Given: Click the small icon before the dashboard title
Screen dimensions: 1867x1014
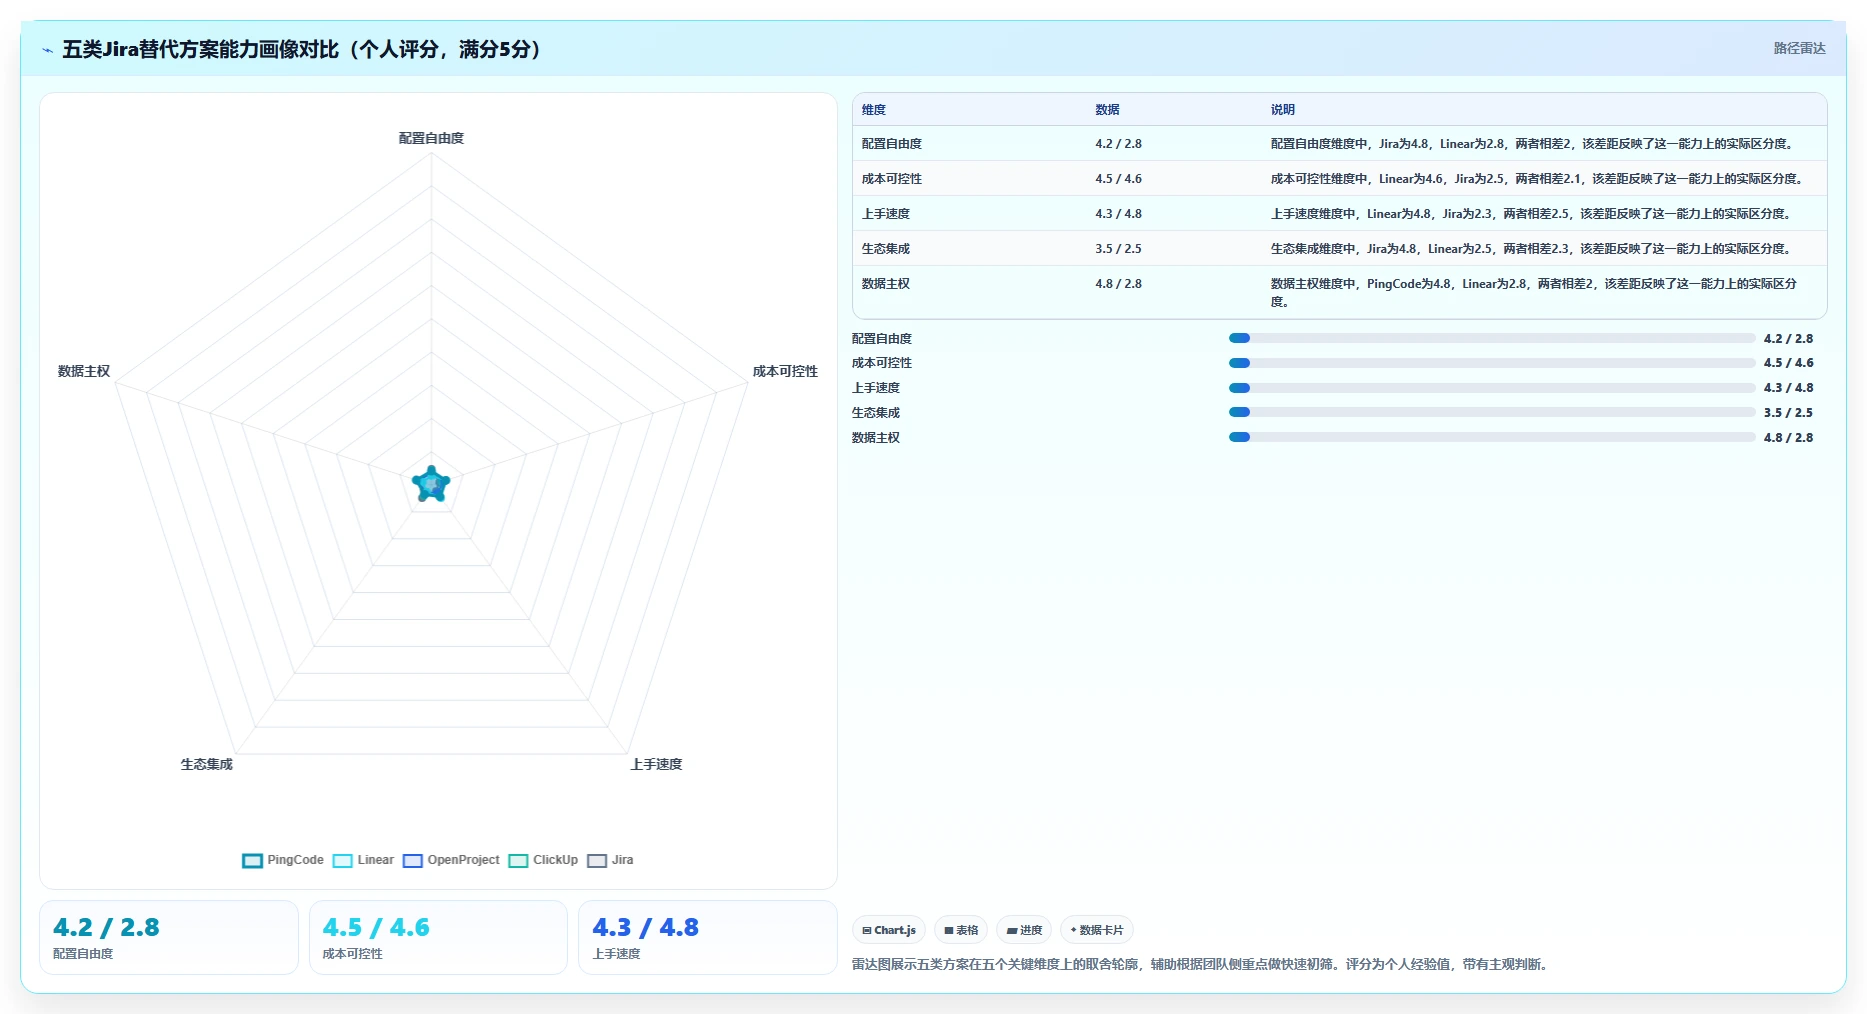Looking at the screenshot, I should pos(47,50).
